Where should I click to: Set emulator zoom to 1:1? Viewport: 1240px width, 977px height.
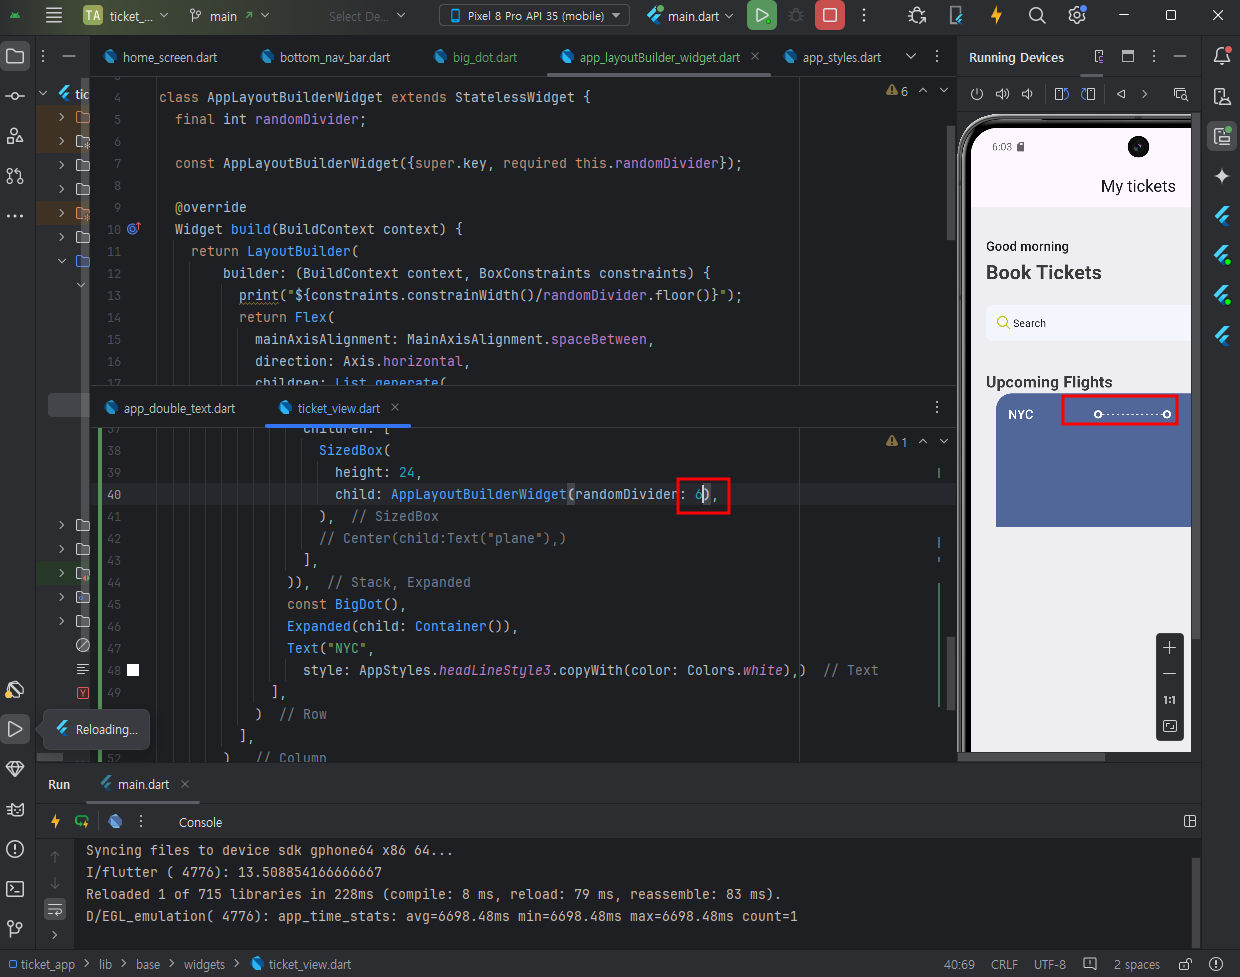click(1169, 700)
